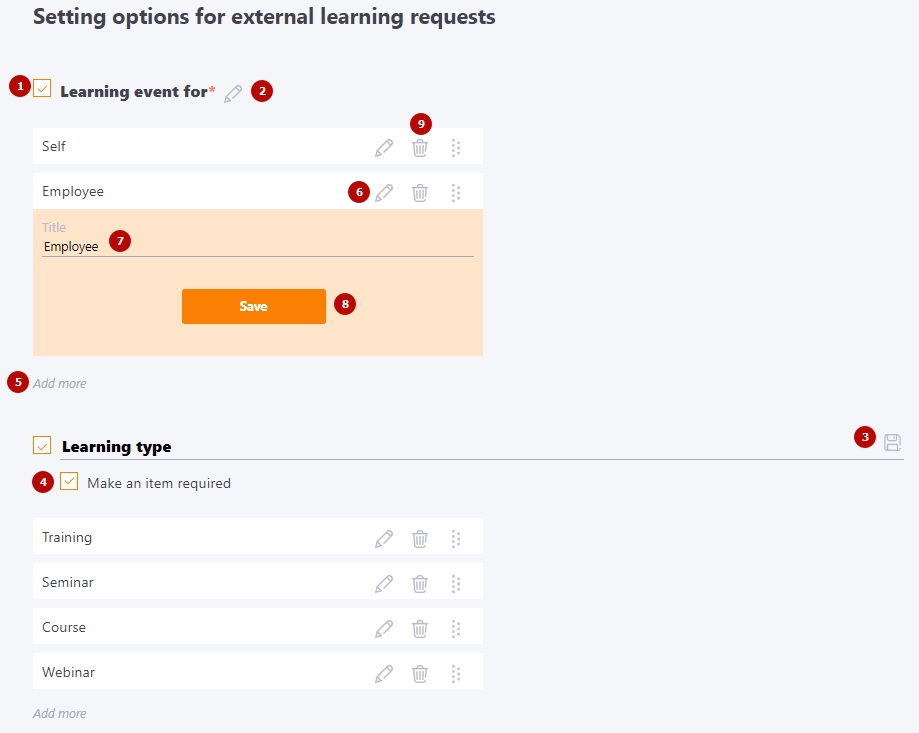Click the drag handle on Seminar row
The height and width of the screenshot is (733, 919).
click(x=455, y=584)
